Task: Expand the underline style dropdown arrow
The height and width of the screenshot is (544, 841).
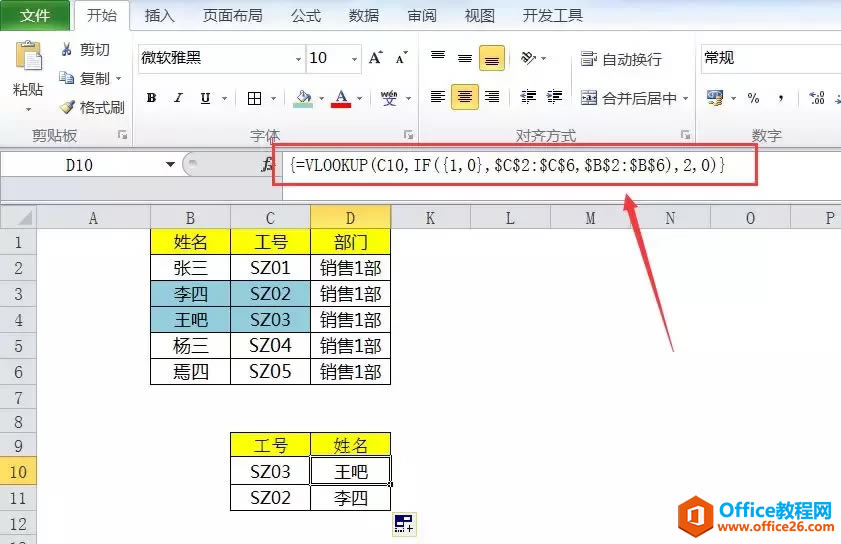Action: [x=224, y=98]
